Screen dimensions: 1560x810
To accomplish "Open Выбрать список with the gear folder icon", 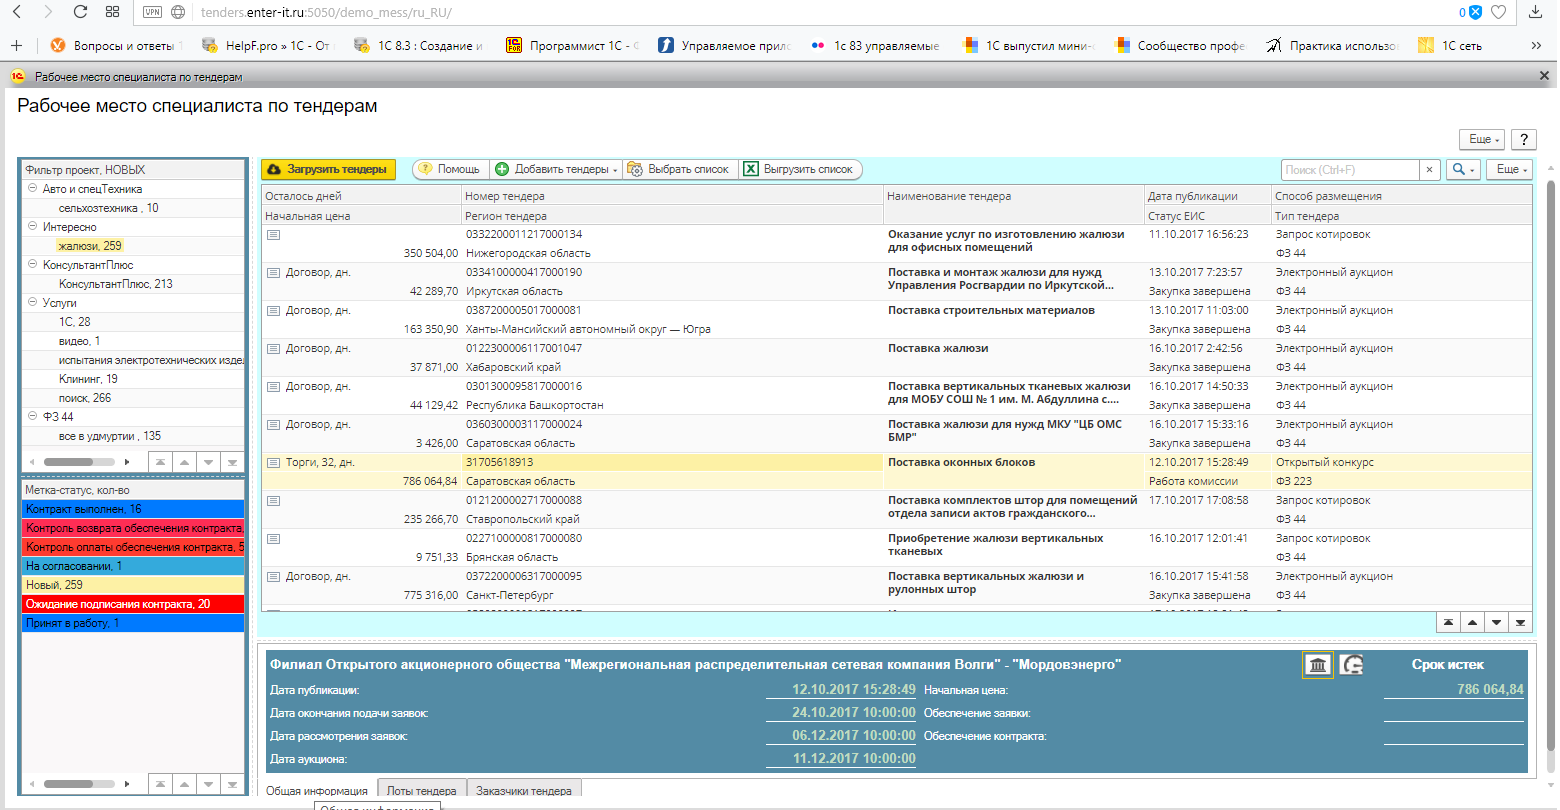I will (678, 170).
